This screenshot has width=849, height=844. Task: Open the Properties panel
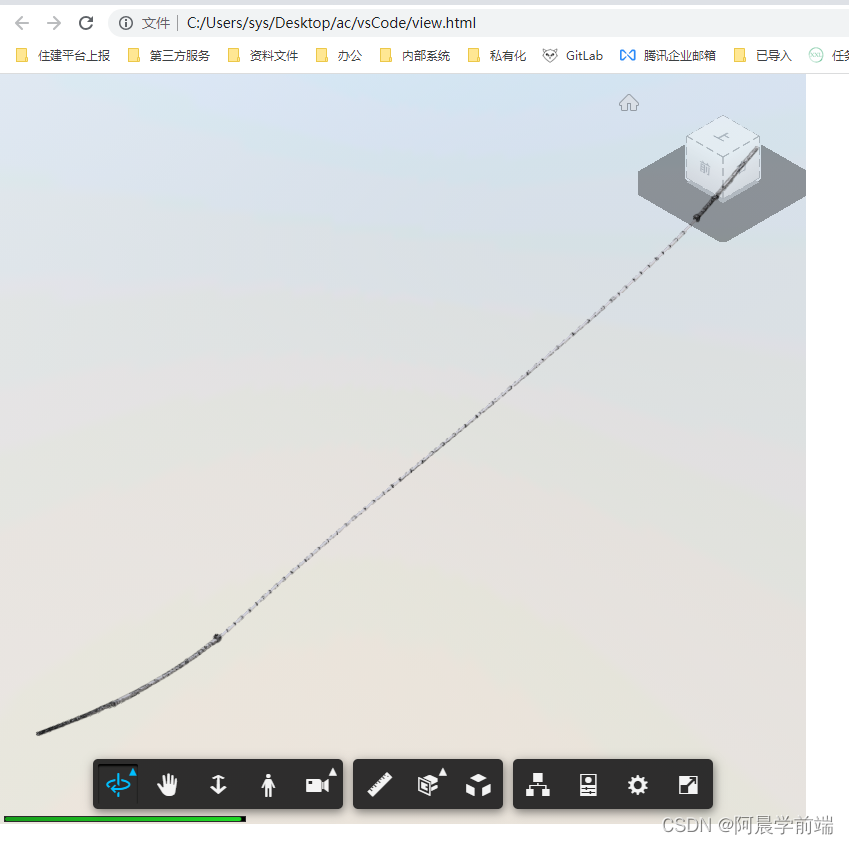click(x=588, y=784)
